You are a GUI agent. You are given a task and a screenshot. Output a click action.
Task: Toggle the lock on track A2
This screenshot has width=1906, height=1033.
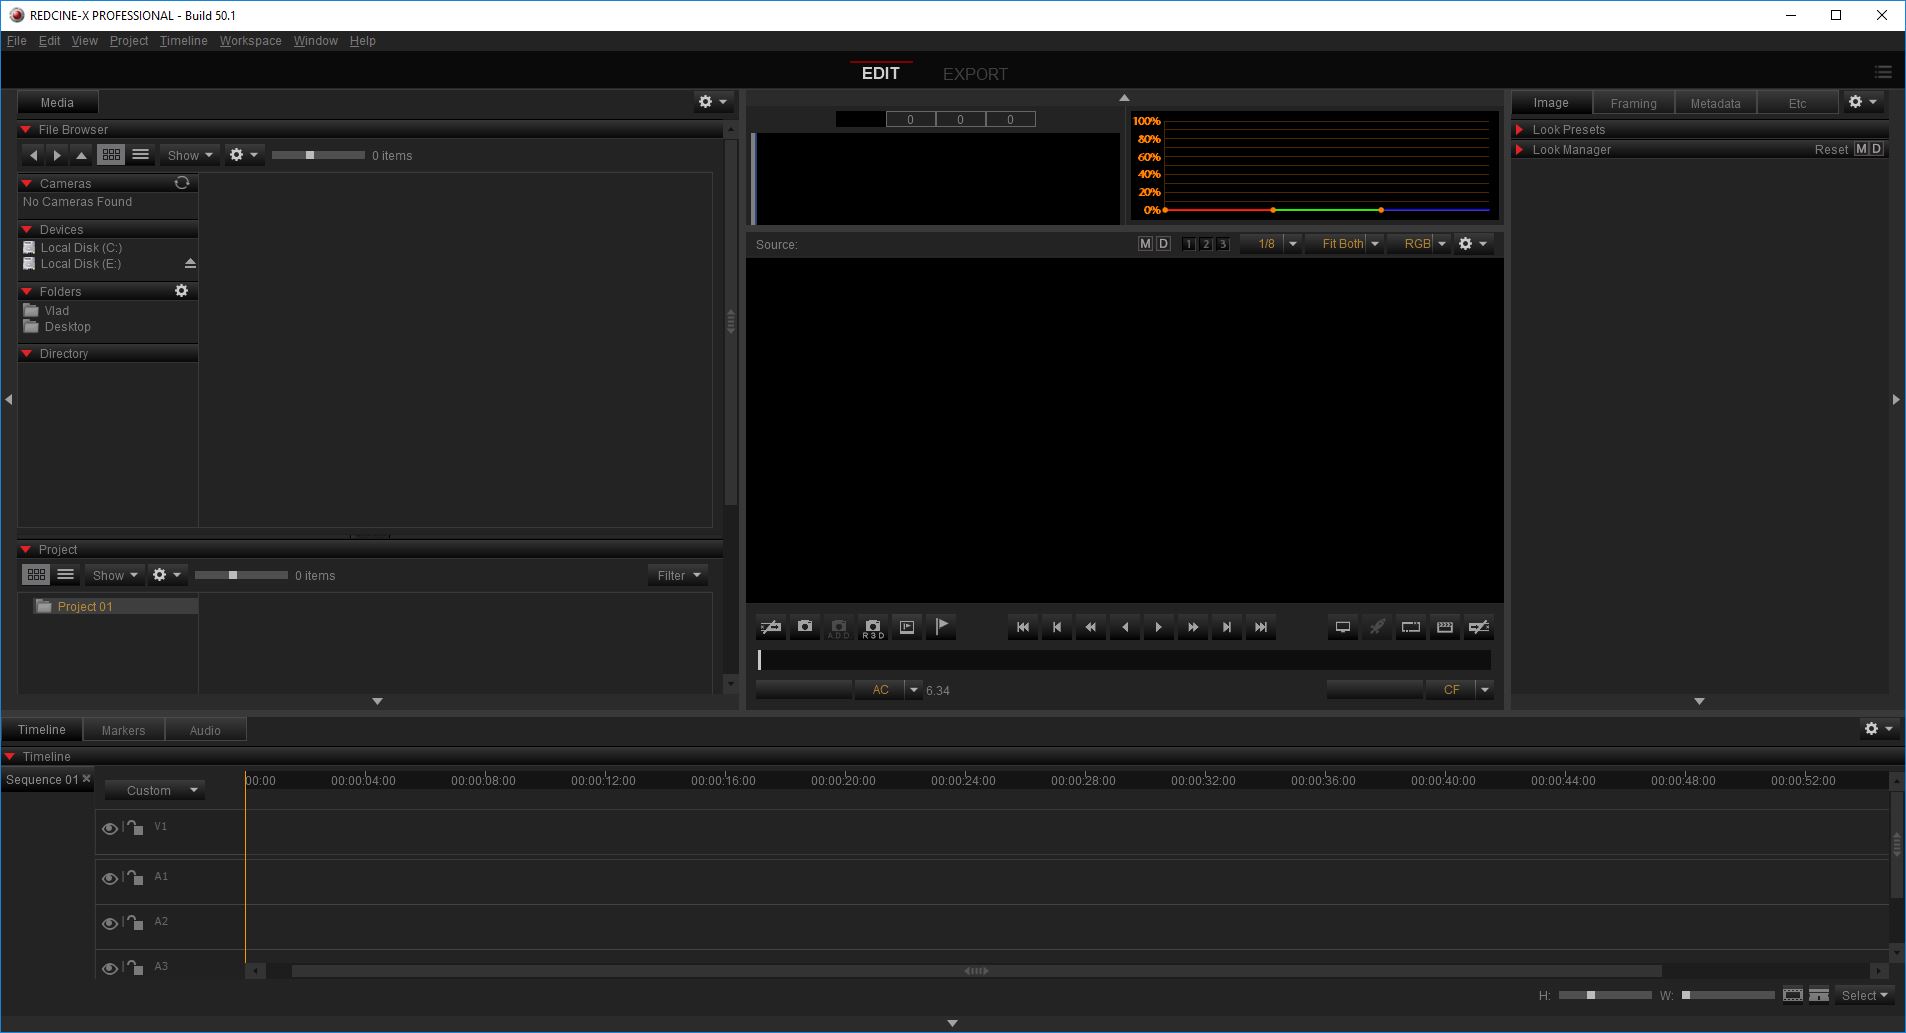135,922
